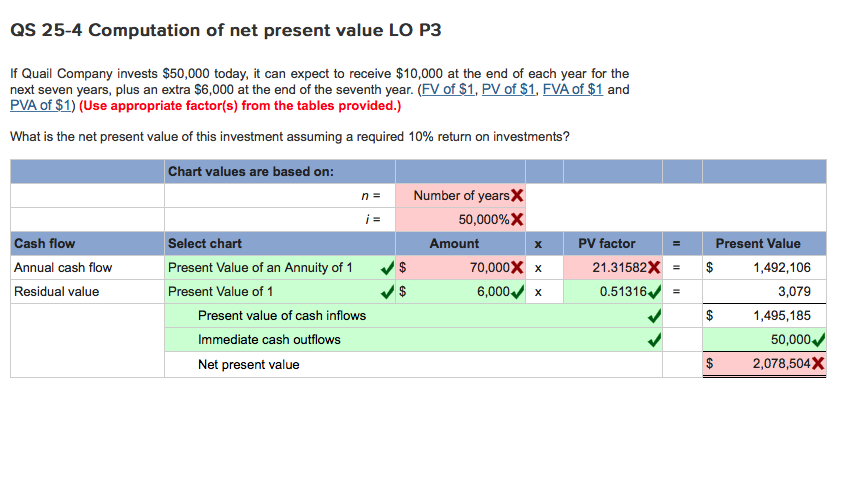Select the 'Cash flow' column header
Screen dimensions: 860x480
click(x=44, y=244)
